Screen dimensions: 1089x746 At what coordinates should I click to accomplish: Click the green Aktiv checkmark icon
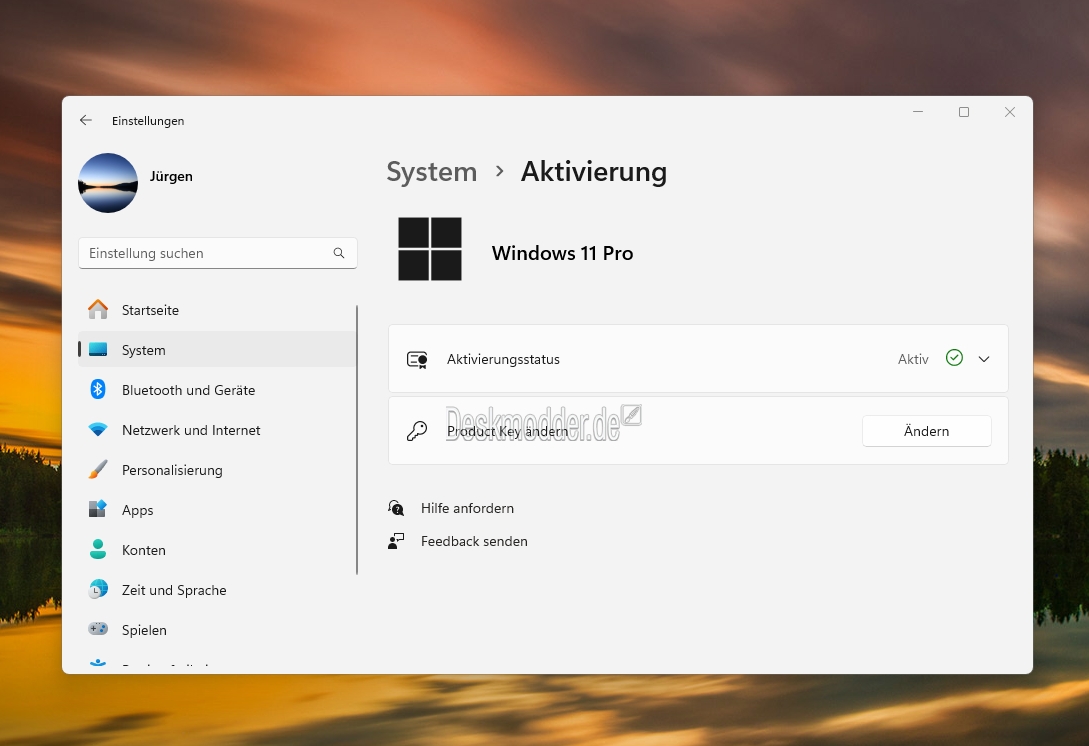[x=954, y=358]
